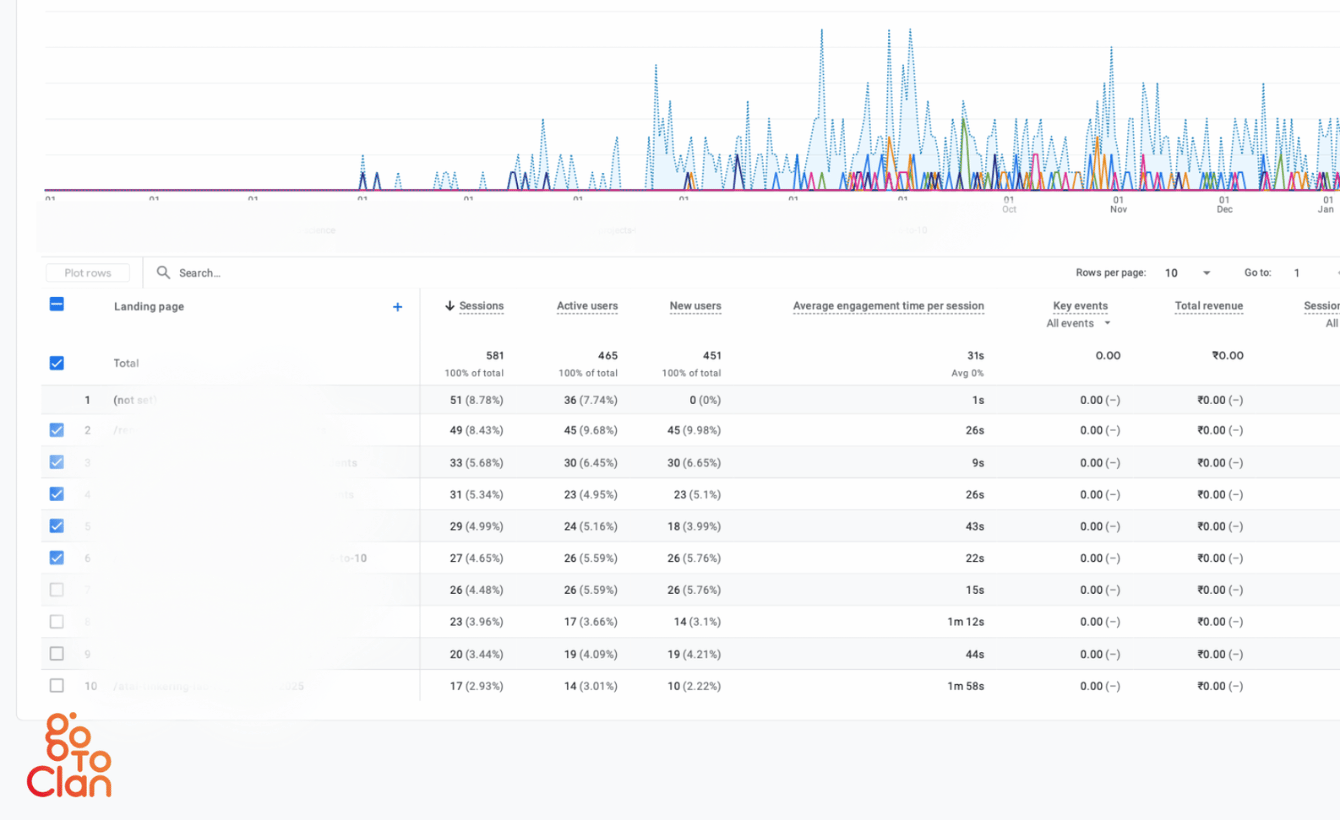The width and height of the screenshot is (1340, 820).
Task: Select the Total revenue column header
Action: pos(1209,306)
